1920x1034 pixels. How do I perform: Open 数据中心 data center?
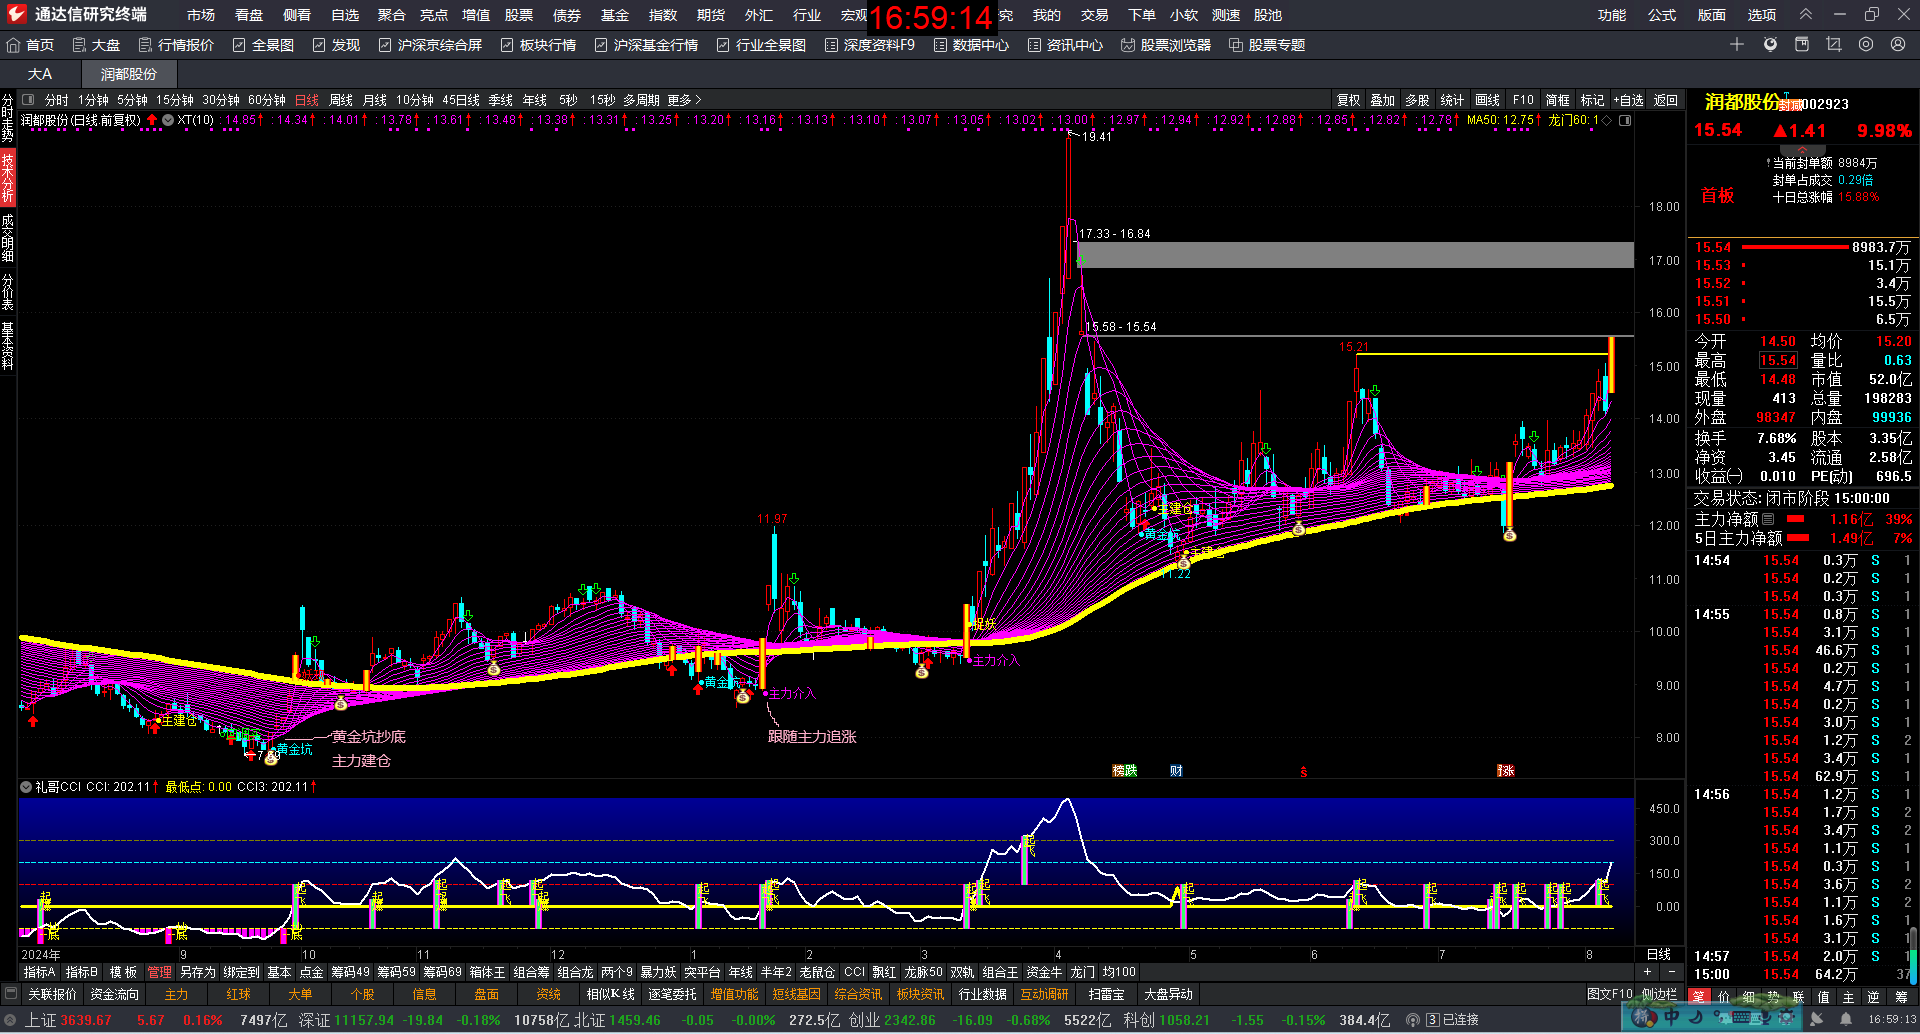click(971, 45)
